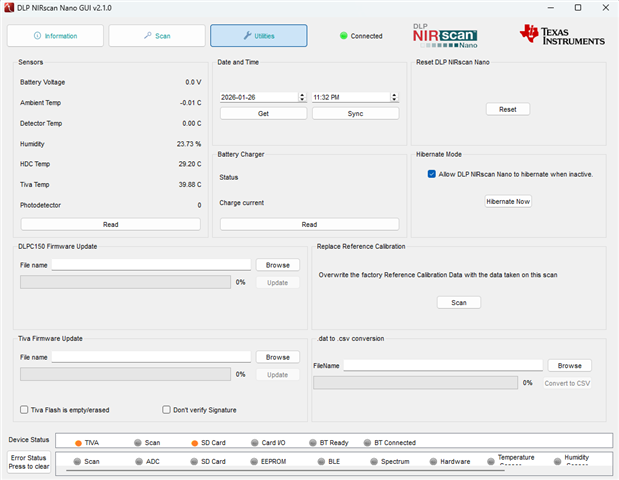The height and width of the screenshot is (480, 619).
Task: Enable Don't verify Signature checkbox
Action: click(x=166, y=410)
